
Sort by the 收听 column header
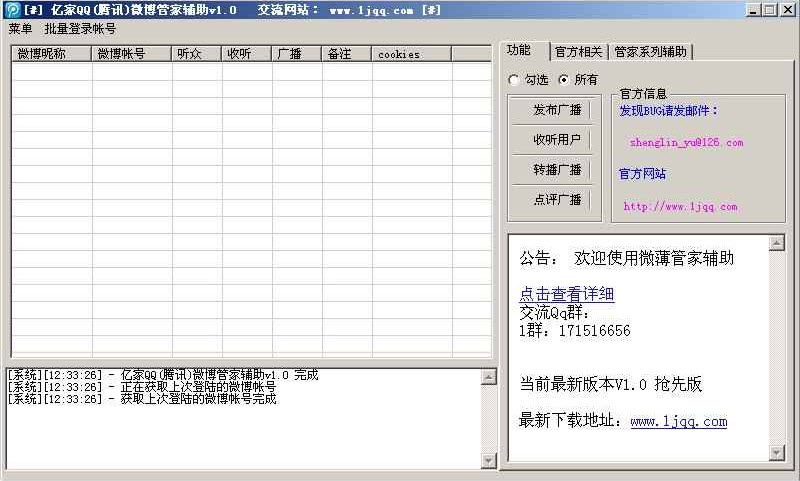[x=246, y=54]
